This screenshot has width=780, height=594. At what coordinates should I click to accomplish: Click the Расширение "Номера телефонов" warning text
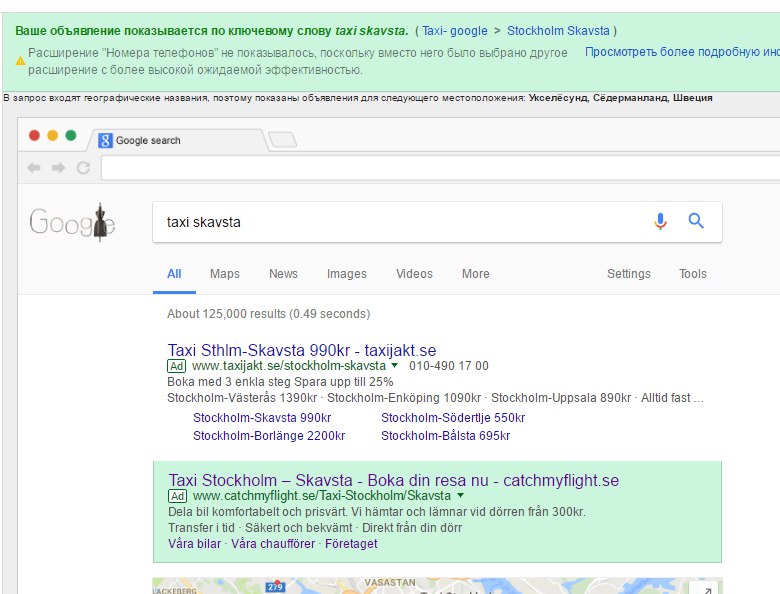click(x=297, y=61)
